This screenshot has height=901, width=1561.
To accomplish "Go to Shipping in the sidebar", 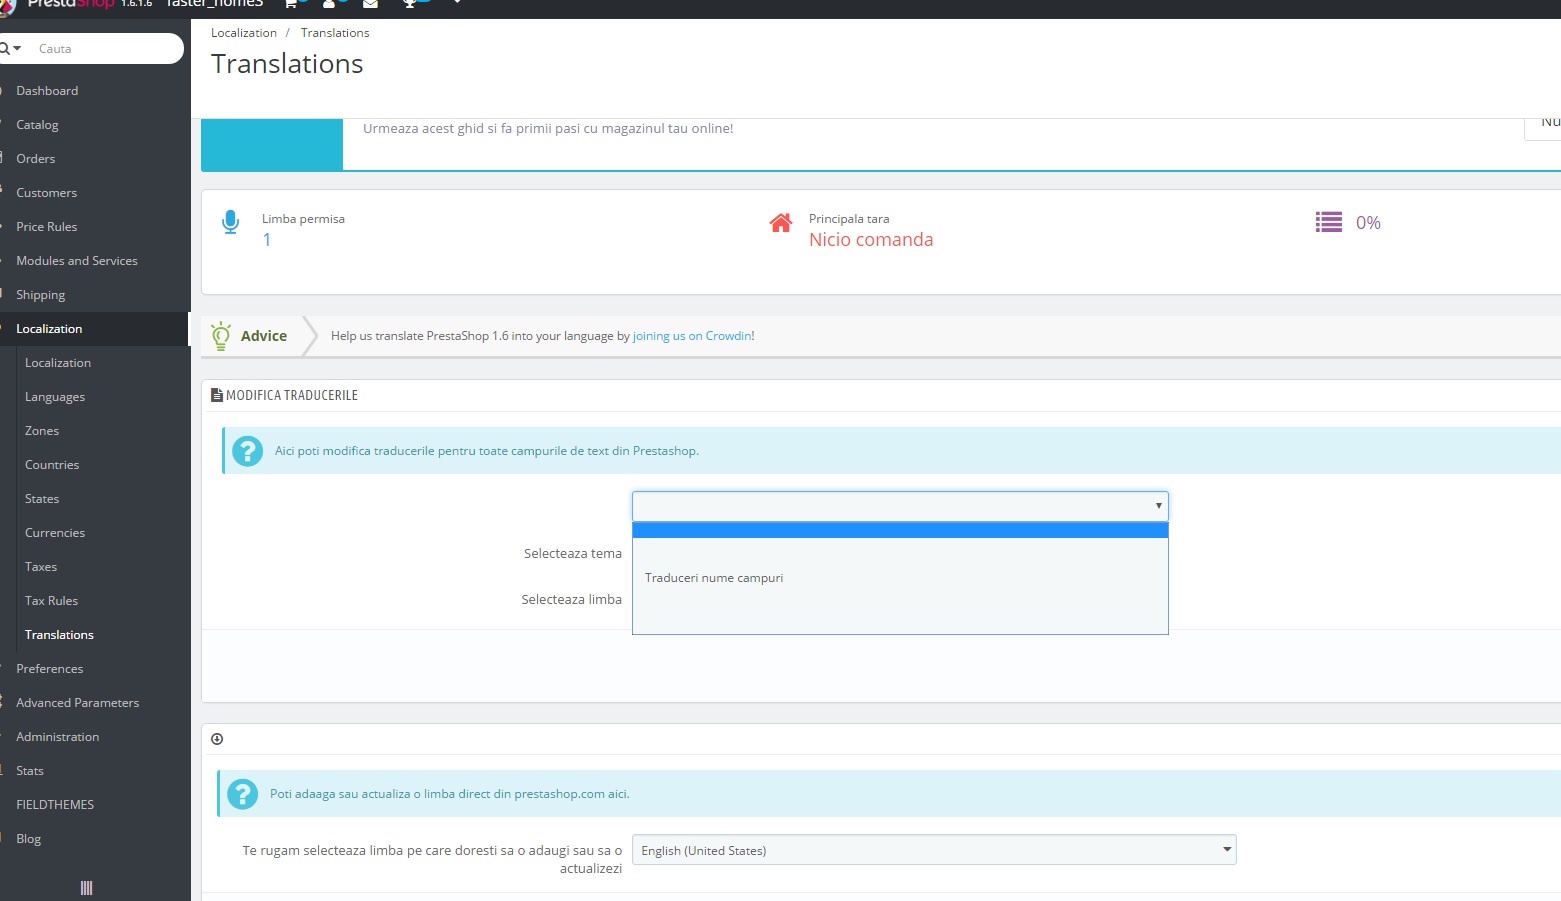I will (40, 295).
